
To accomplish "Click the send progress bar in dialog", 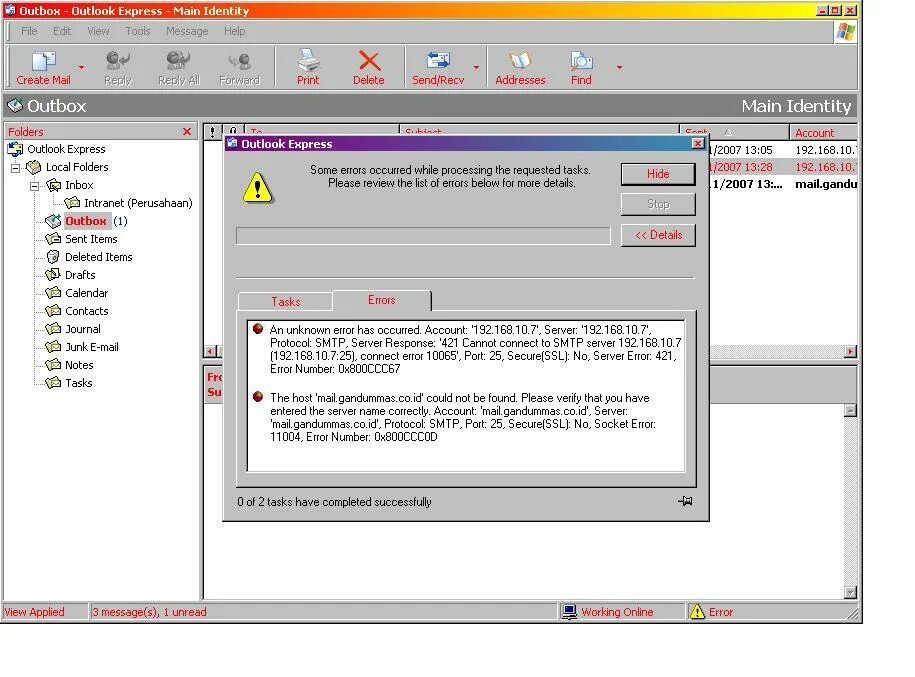I will pos(423,236).
